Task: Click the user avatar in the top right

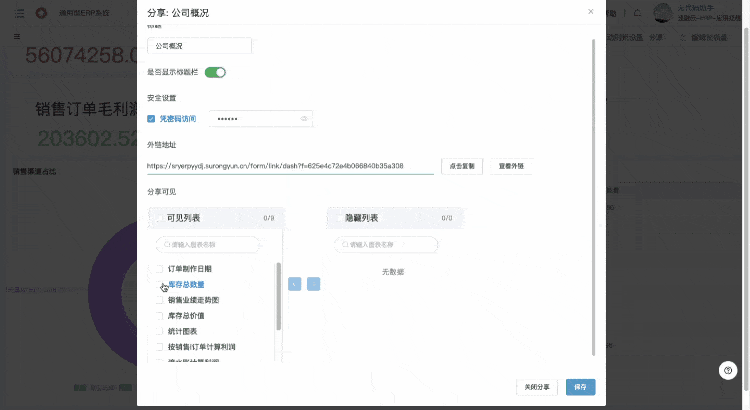Action: 663,13
